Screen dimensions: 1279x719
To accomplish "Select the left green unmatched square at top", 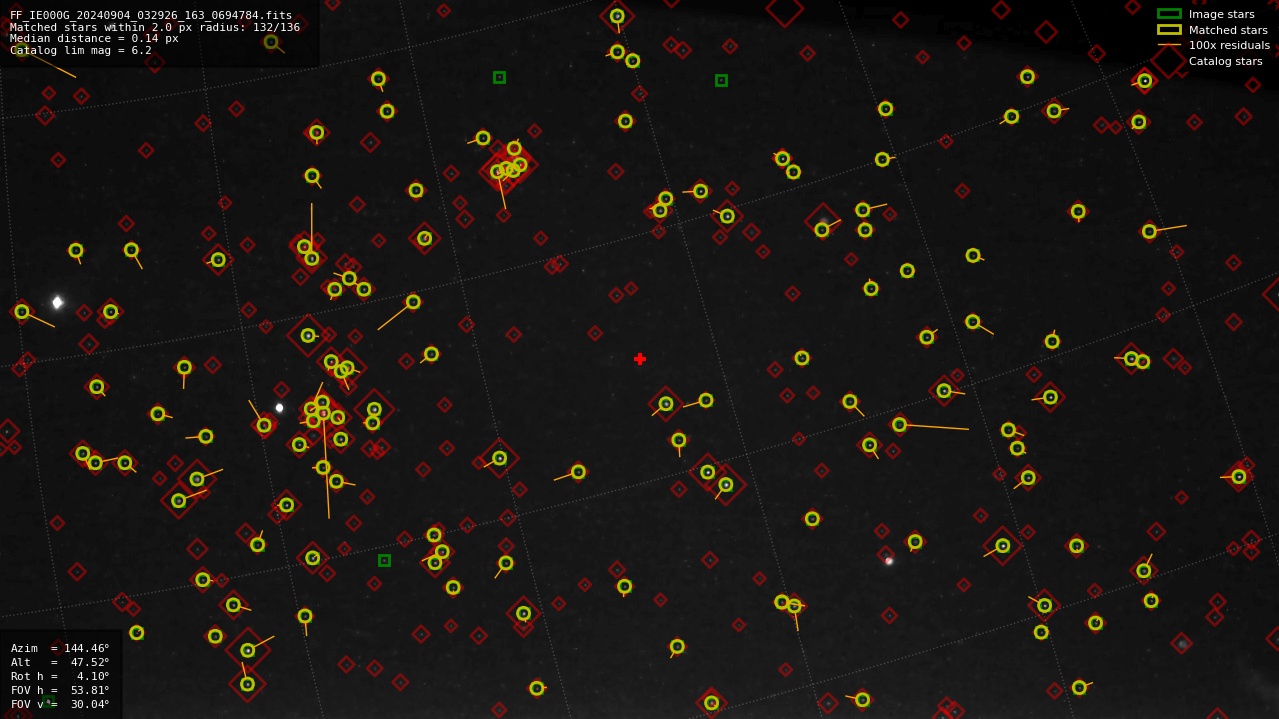I will click(x=499, y=77).
